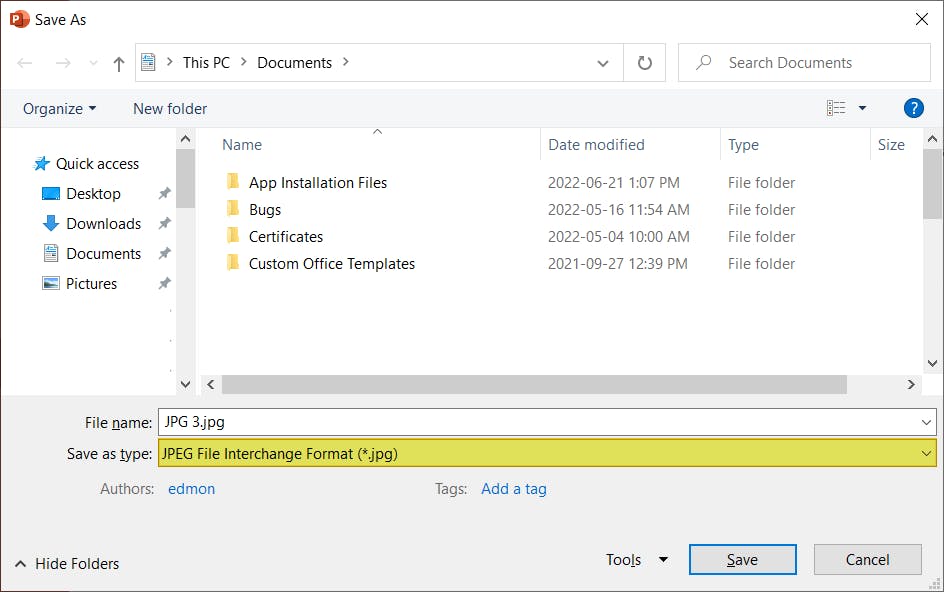Image resolution: width=944 pixels, height=592 pixels.
Task: Open the Tools dropdown menu
Action: (636, 559)
